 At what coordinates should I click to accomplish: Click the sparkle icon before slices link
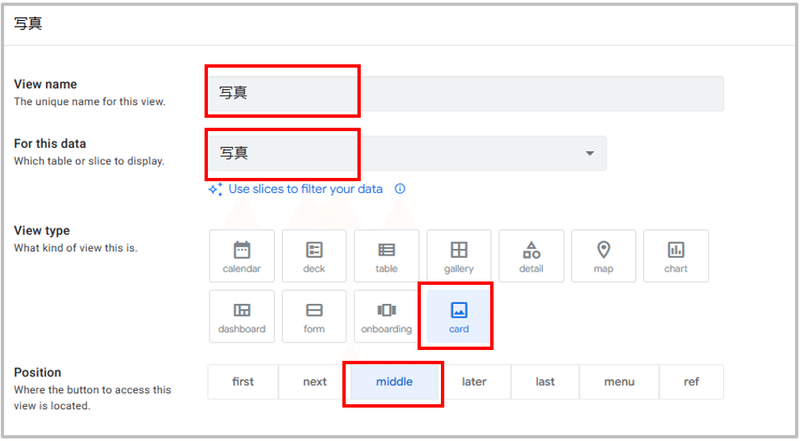[215, 189]
